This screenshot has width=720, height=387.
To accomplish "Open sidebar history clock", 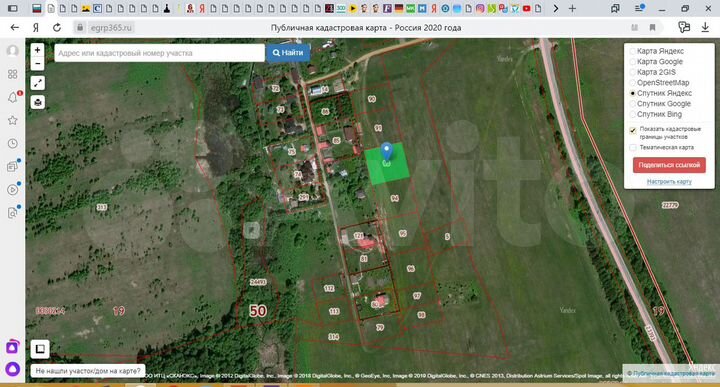I will (x=13, y=144).
